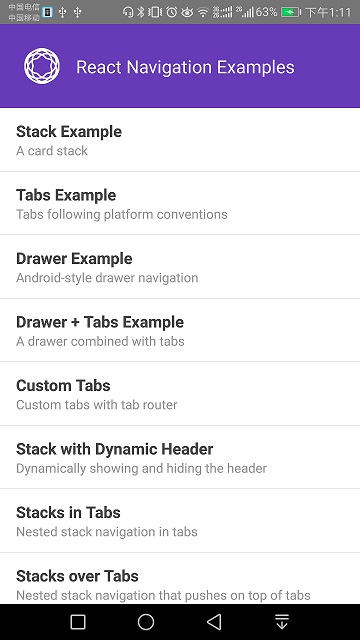
Task: Tap the battery indicator in status bar
Action: point(291,12)
